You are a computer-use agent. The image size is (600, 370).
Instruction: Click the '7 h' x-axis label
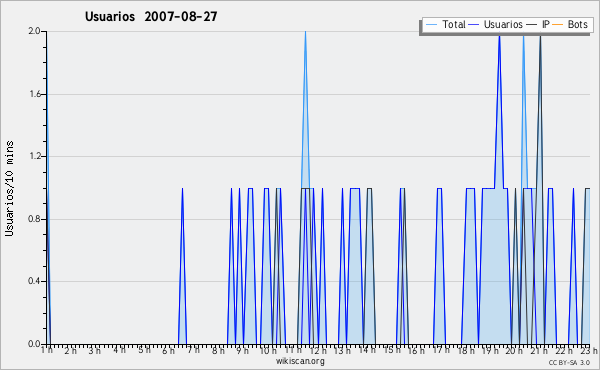193,350
